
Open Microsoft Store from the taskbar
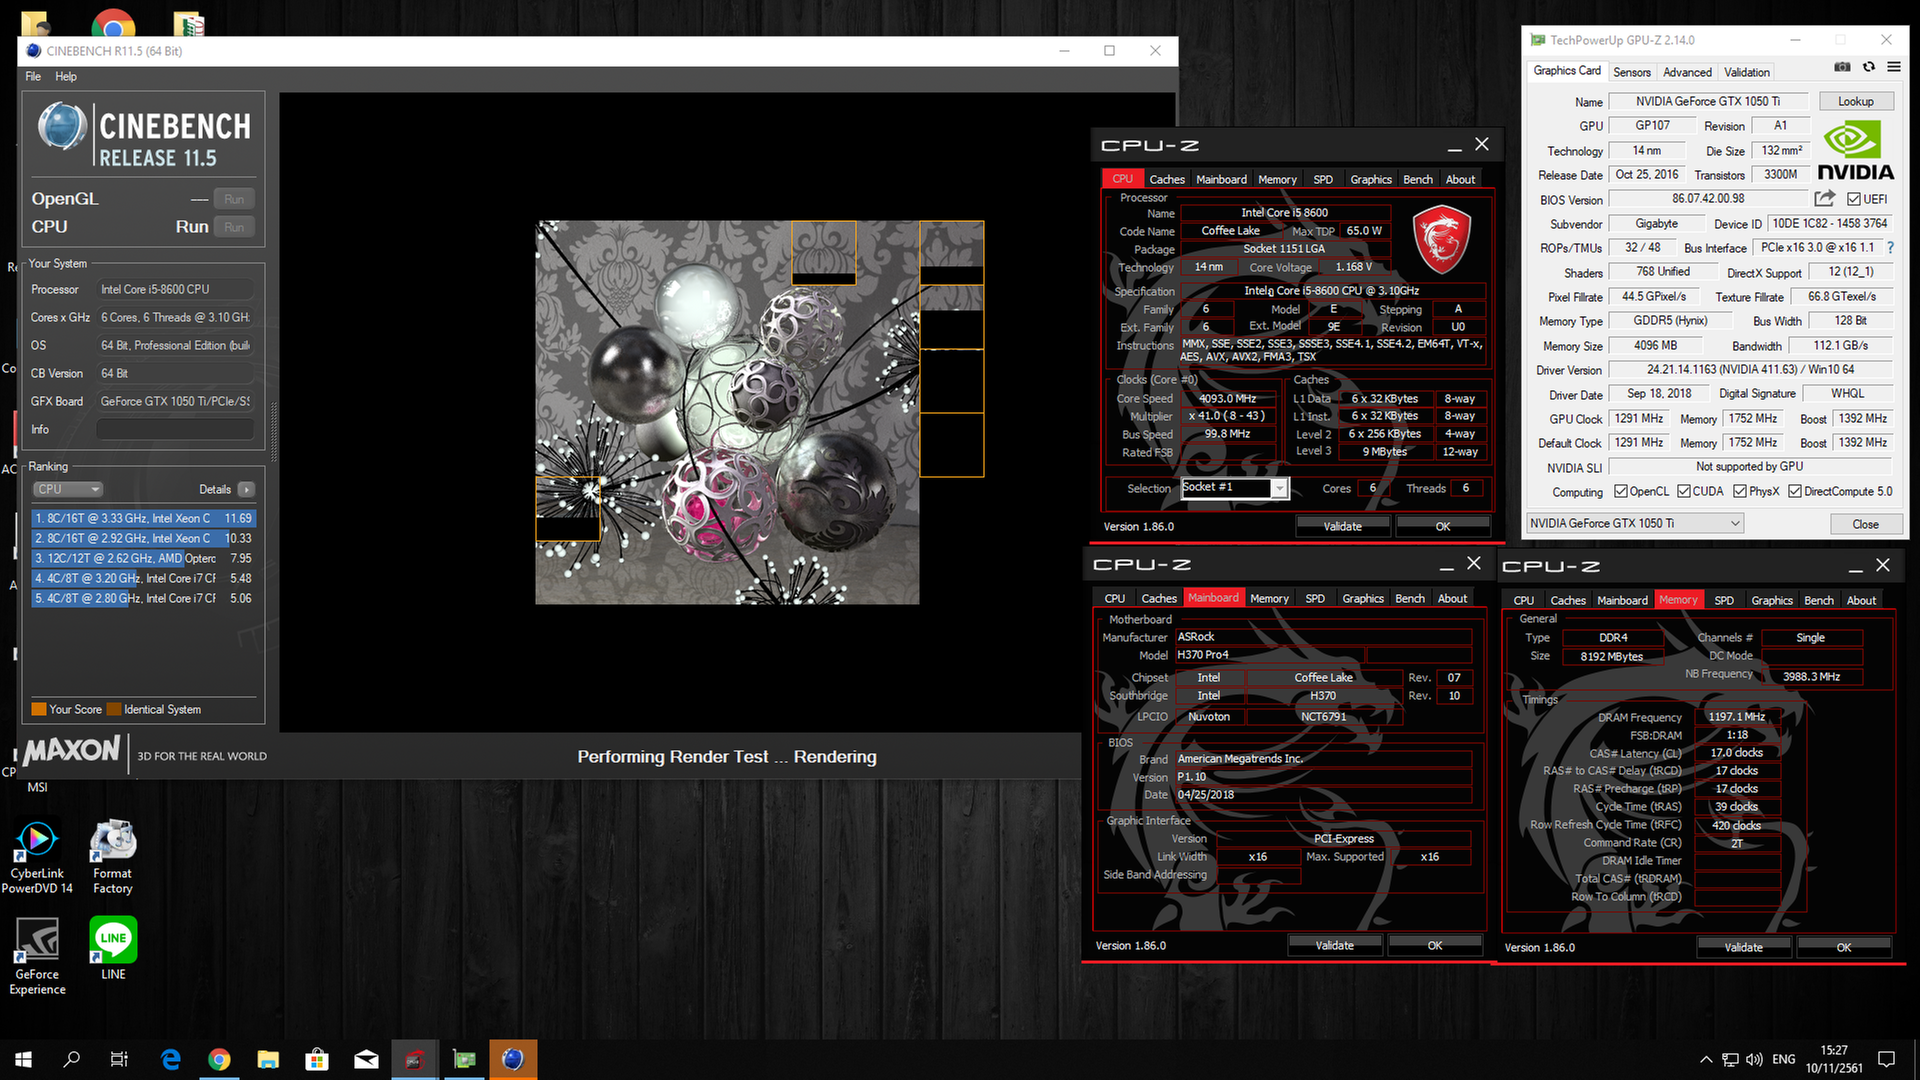point(317,1059)
